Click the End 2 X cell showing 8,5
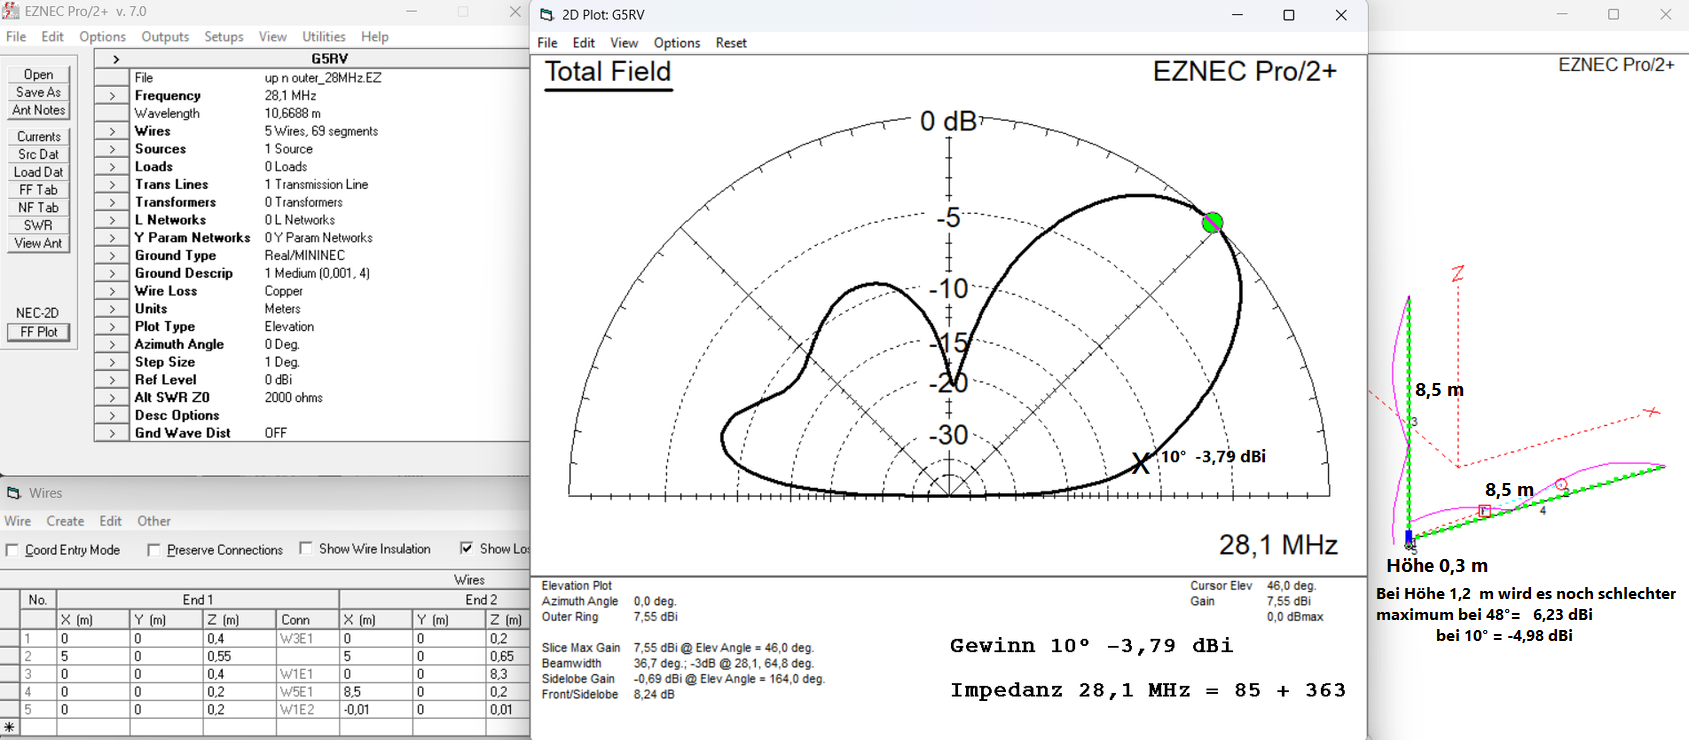 (x=376, y=692)
